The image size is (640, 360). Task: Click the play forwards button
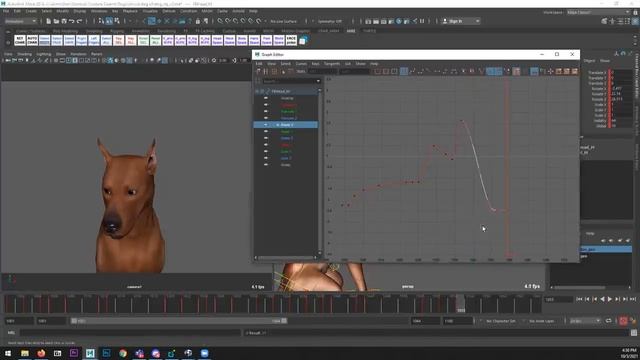point(610,299)
